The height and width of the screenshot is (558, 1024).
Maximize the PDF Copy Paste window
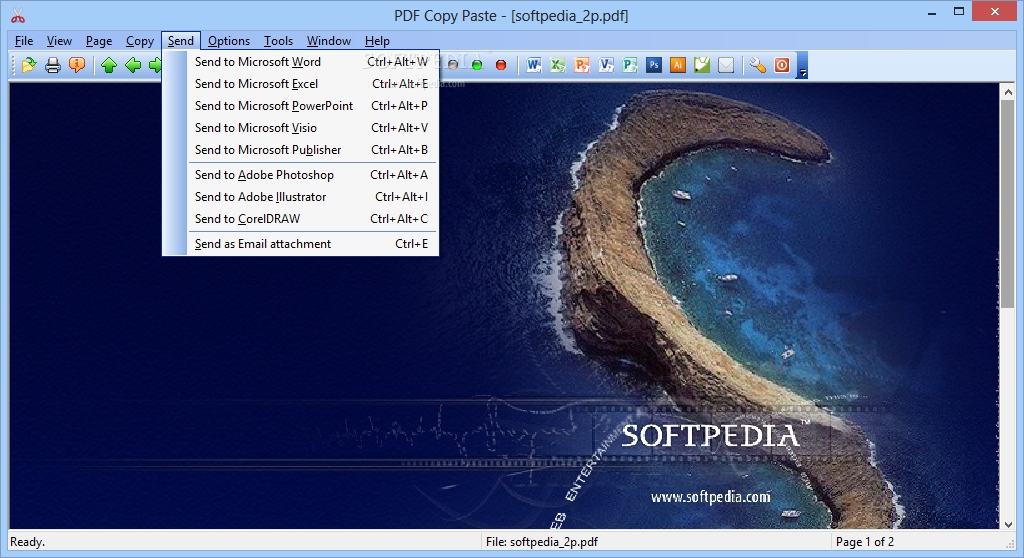(x=959, y=12)
